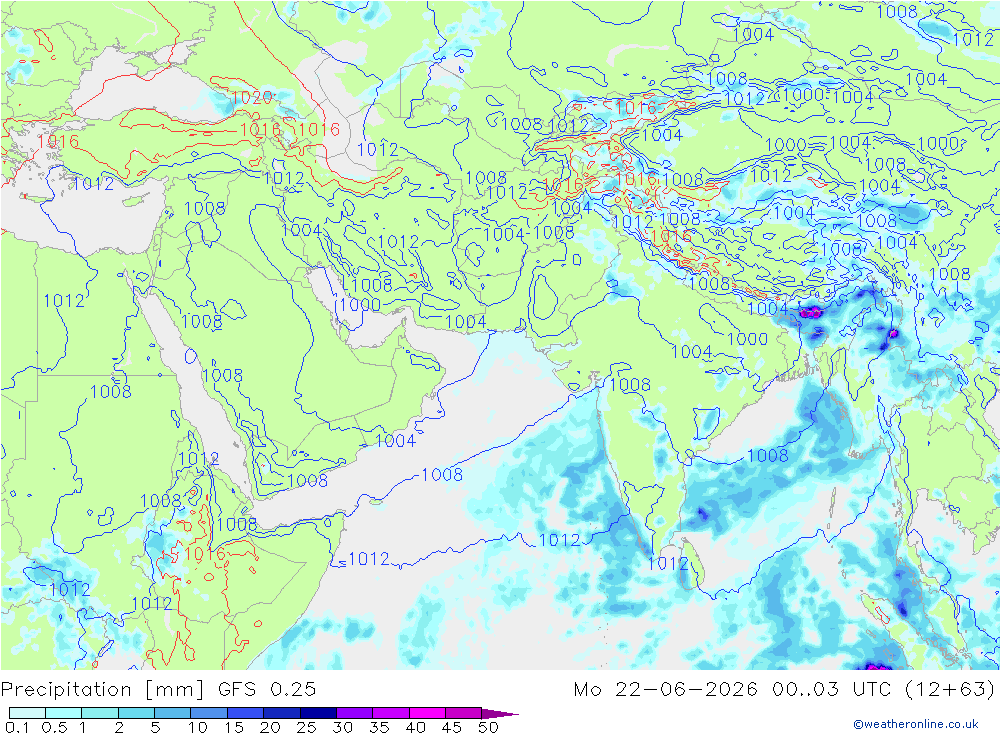The image size is (1000, 733).
Task: Click the legend scale label '25'
Action: point(307,727)
